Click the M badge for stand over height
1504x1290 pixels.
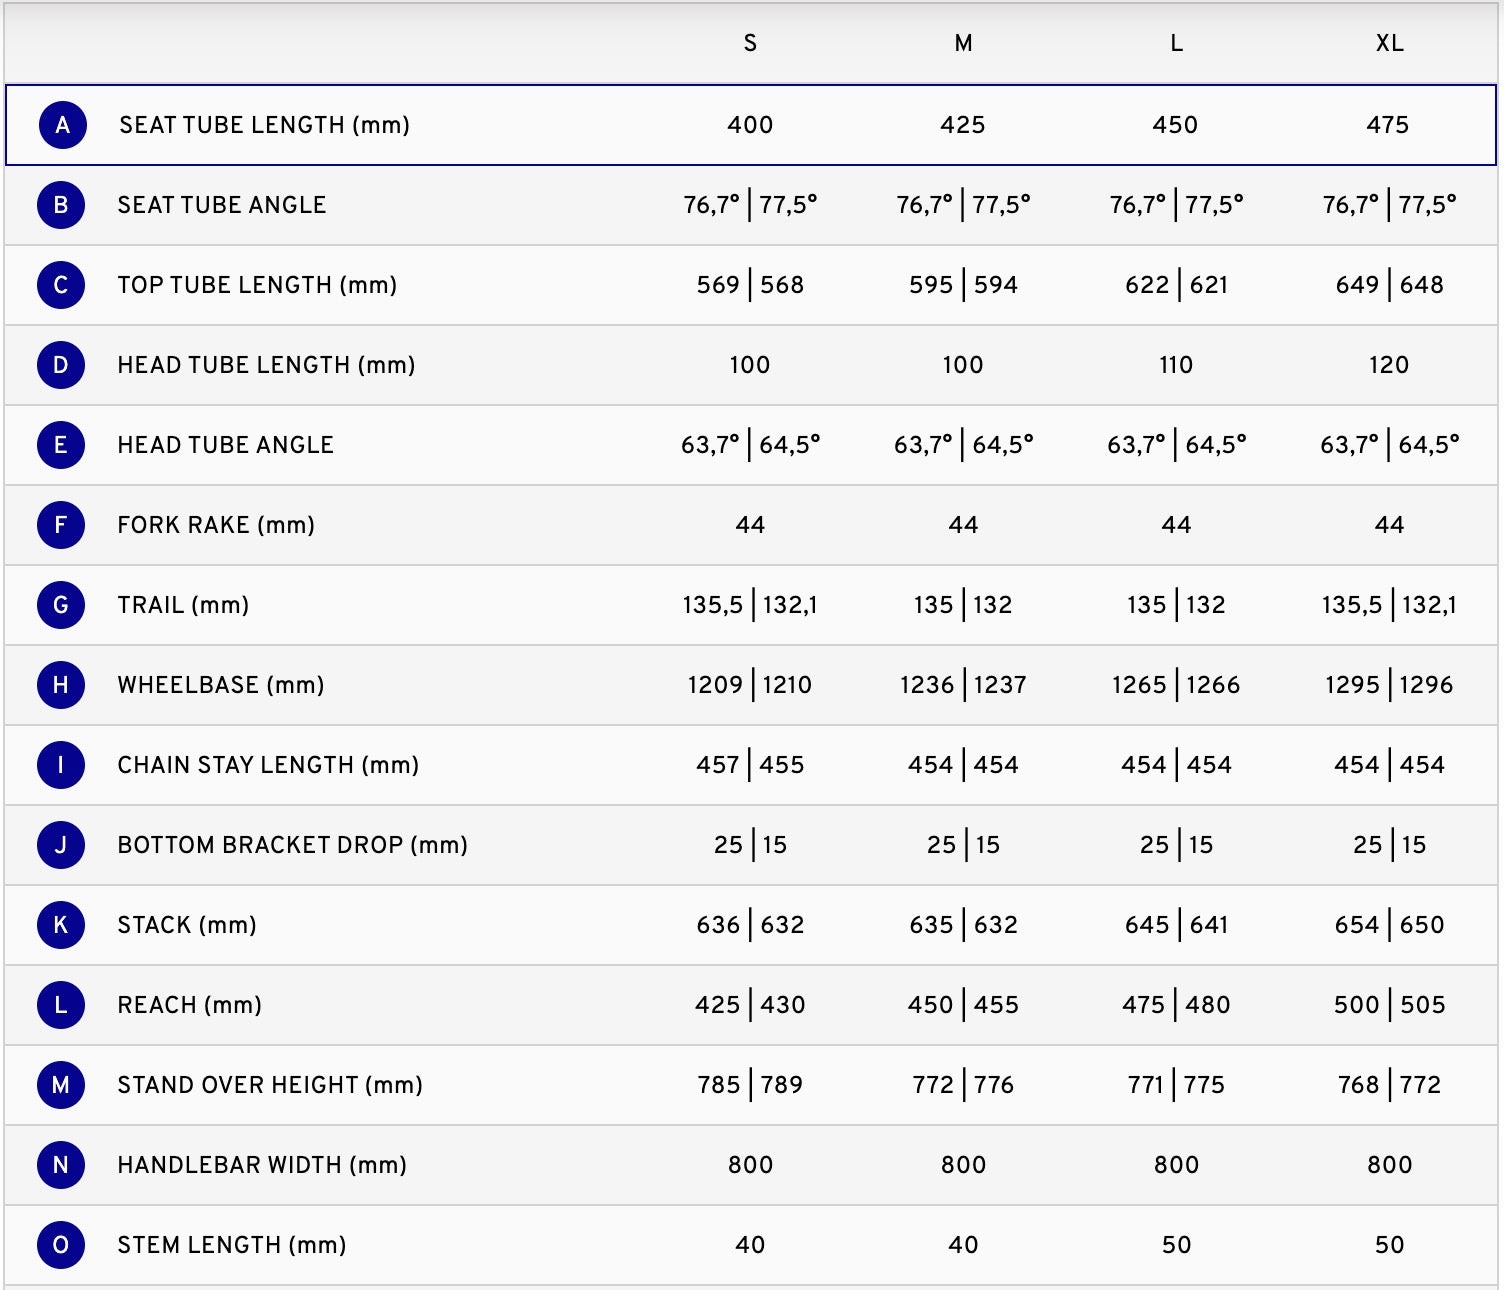[x=61, y=1085]
